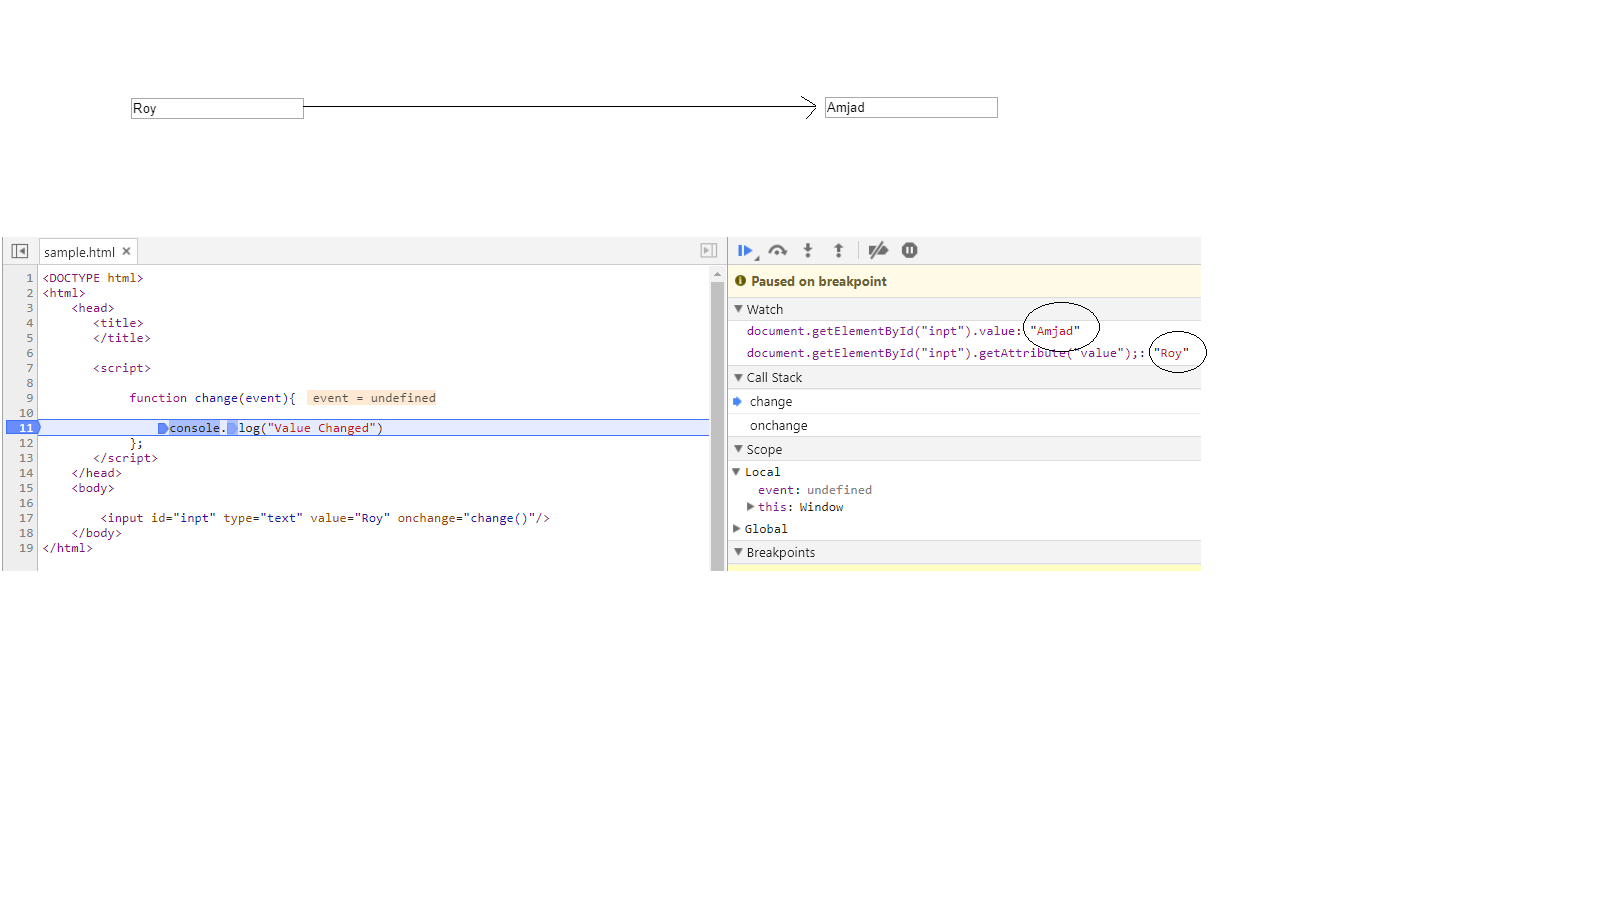
Task: Hide the file navigator sidebar panel
Action: [18, 250]
